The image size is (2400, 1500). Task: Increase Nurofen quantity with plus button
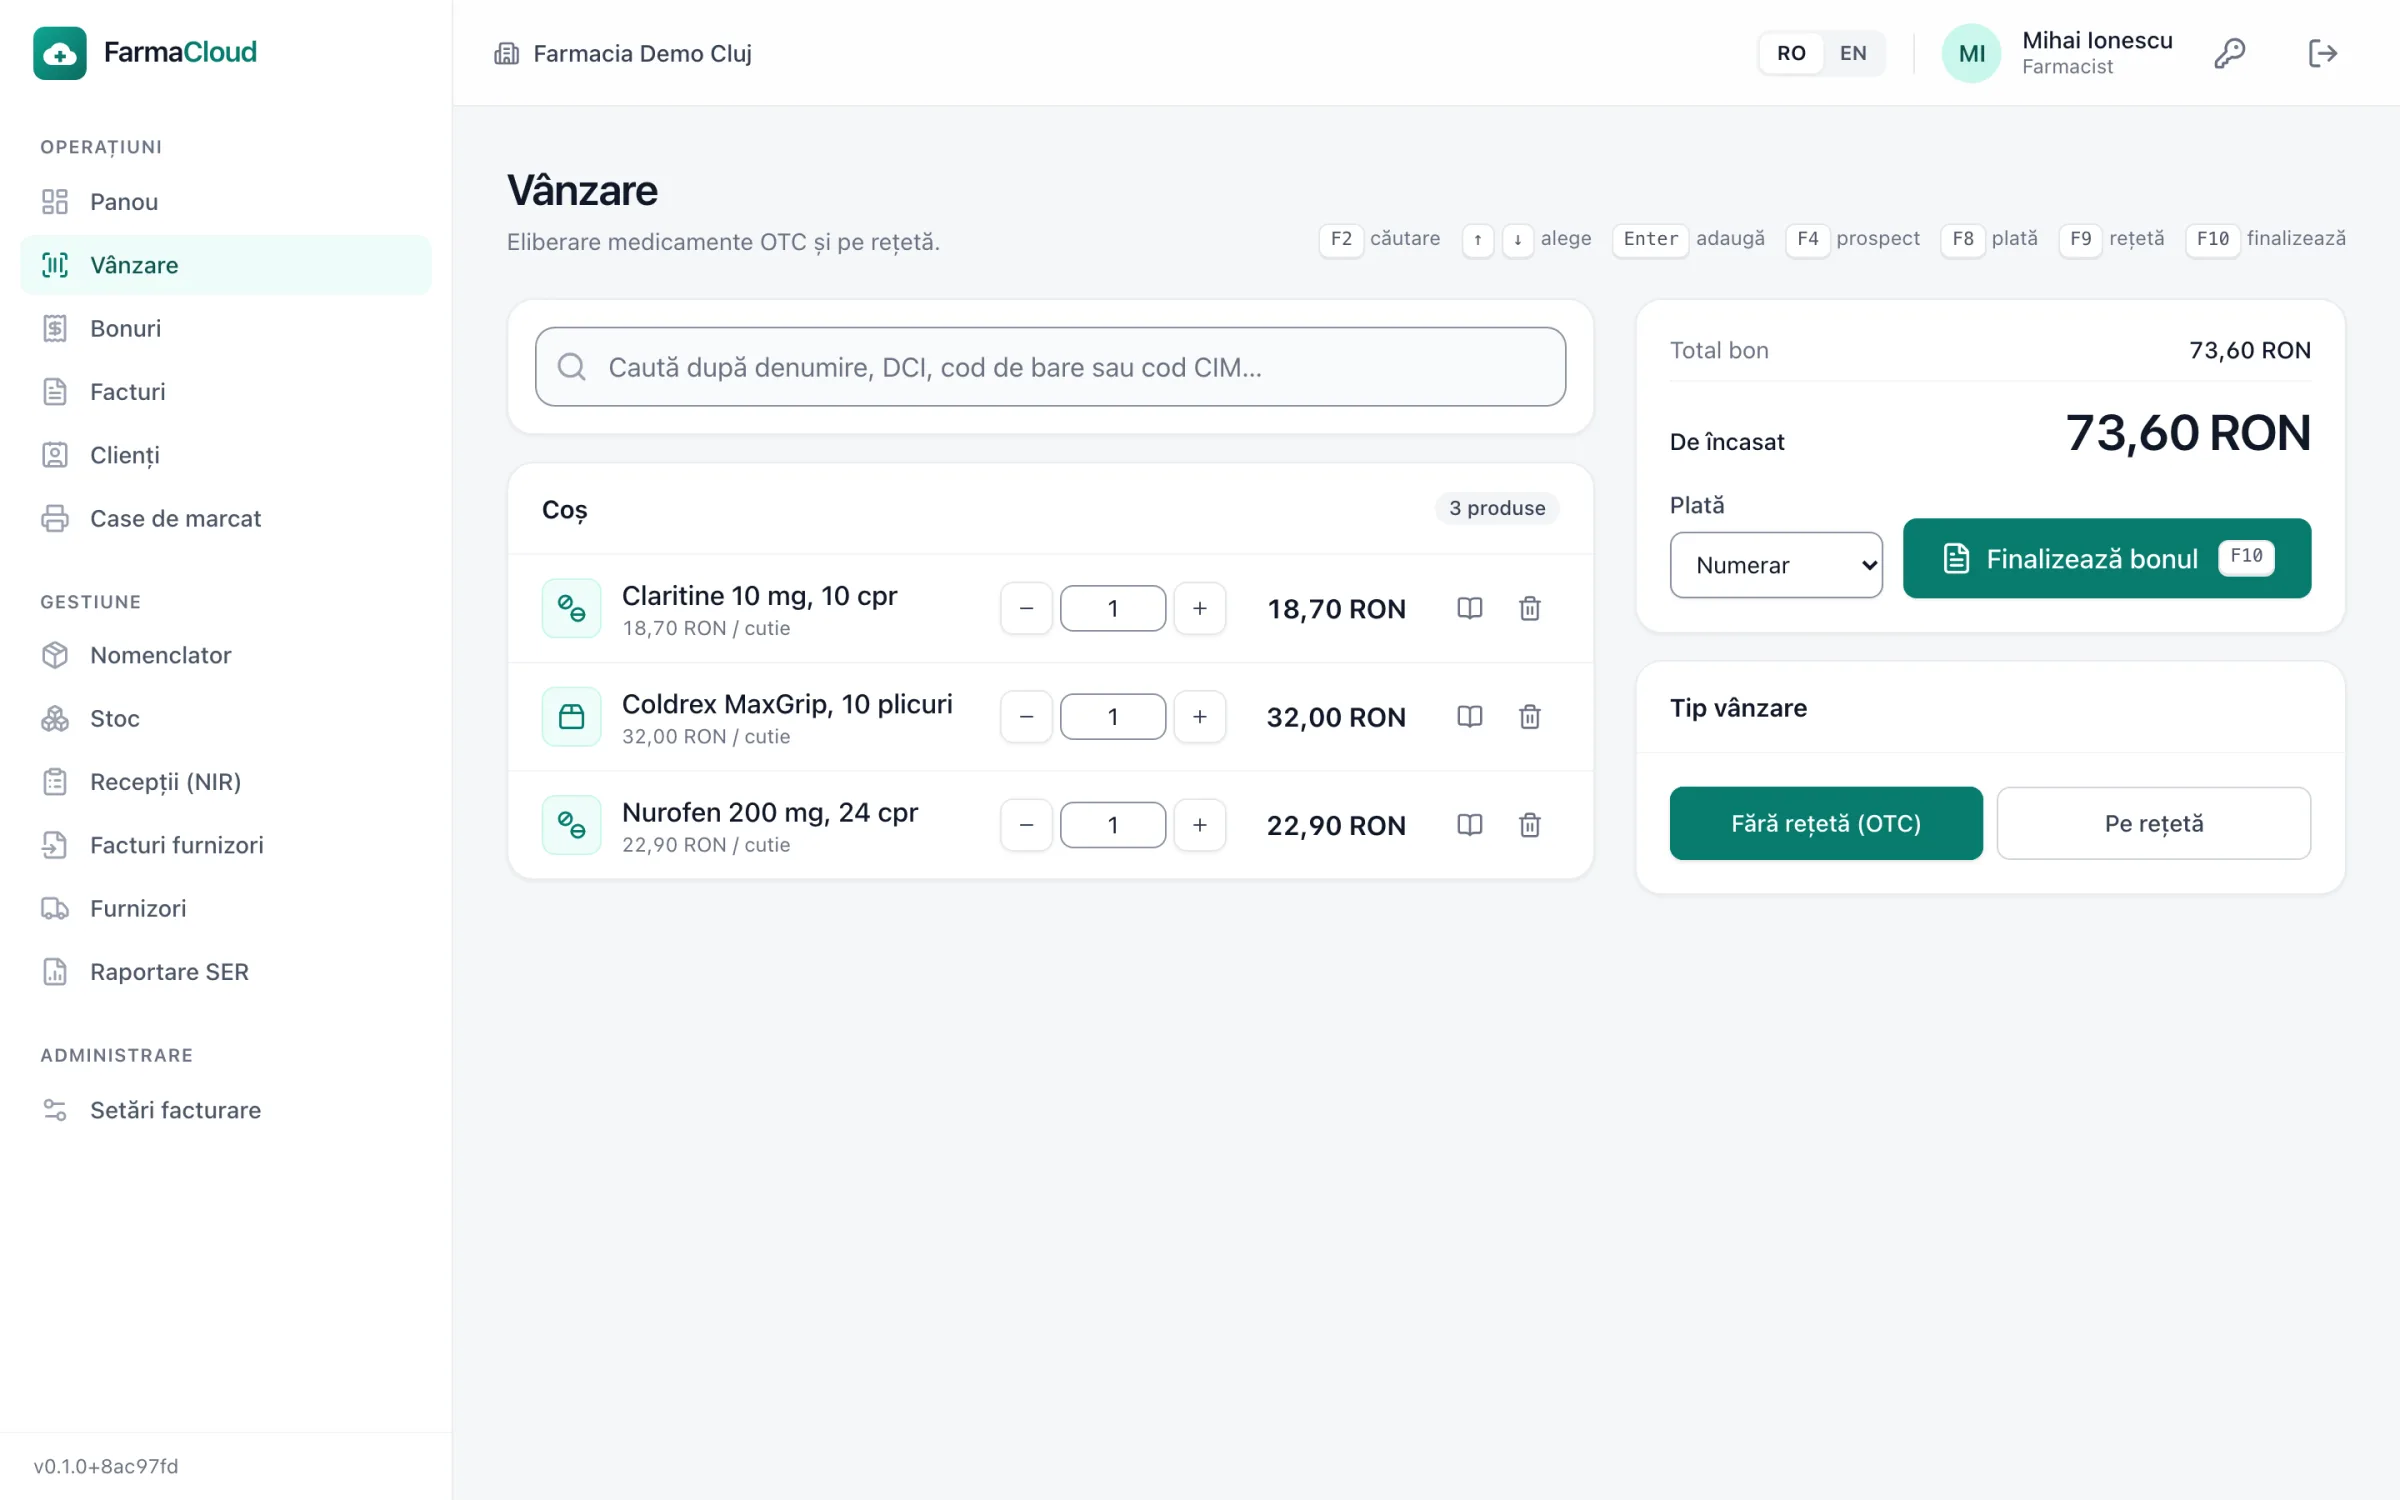(1199, 824)
